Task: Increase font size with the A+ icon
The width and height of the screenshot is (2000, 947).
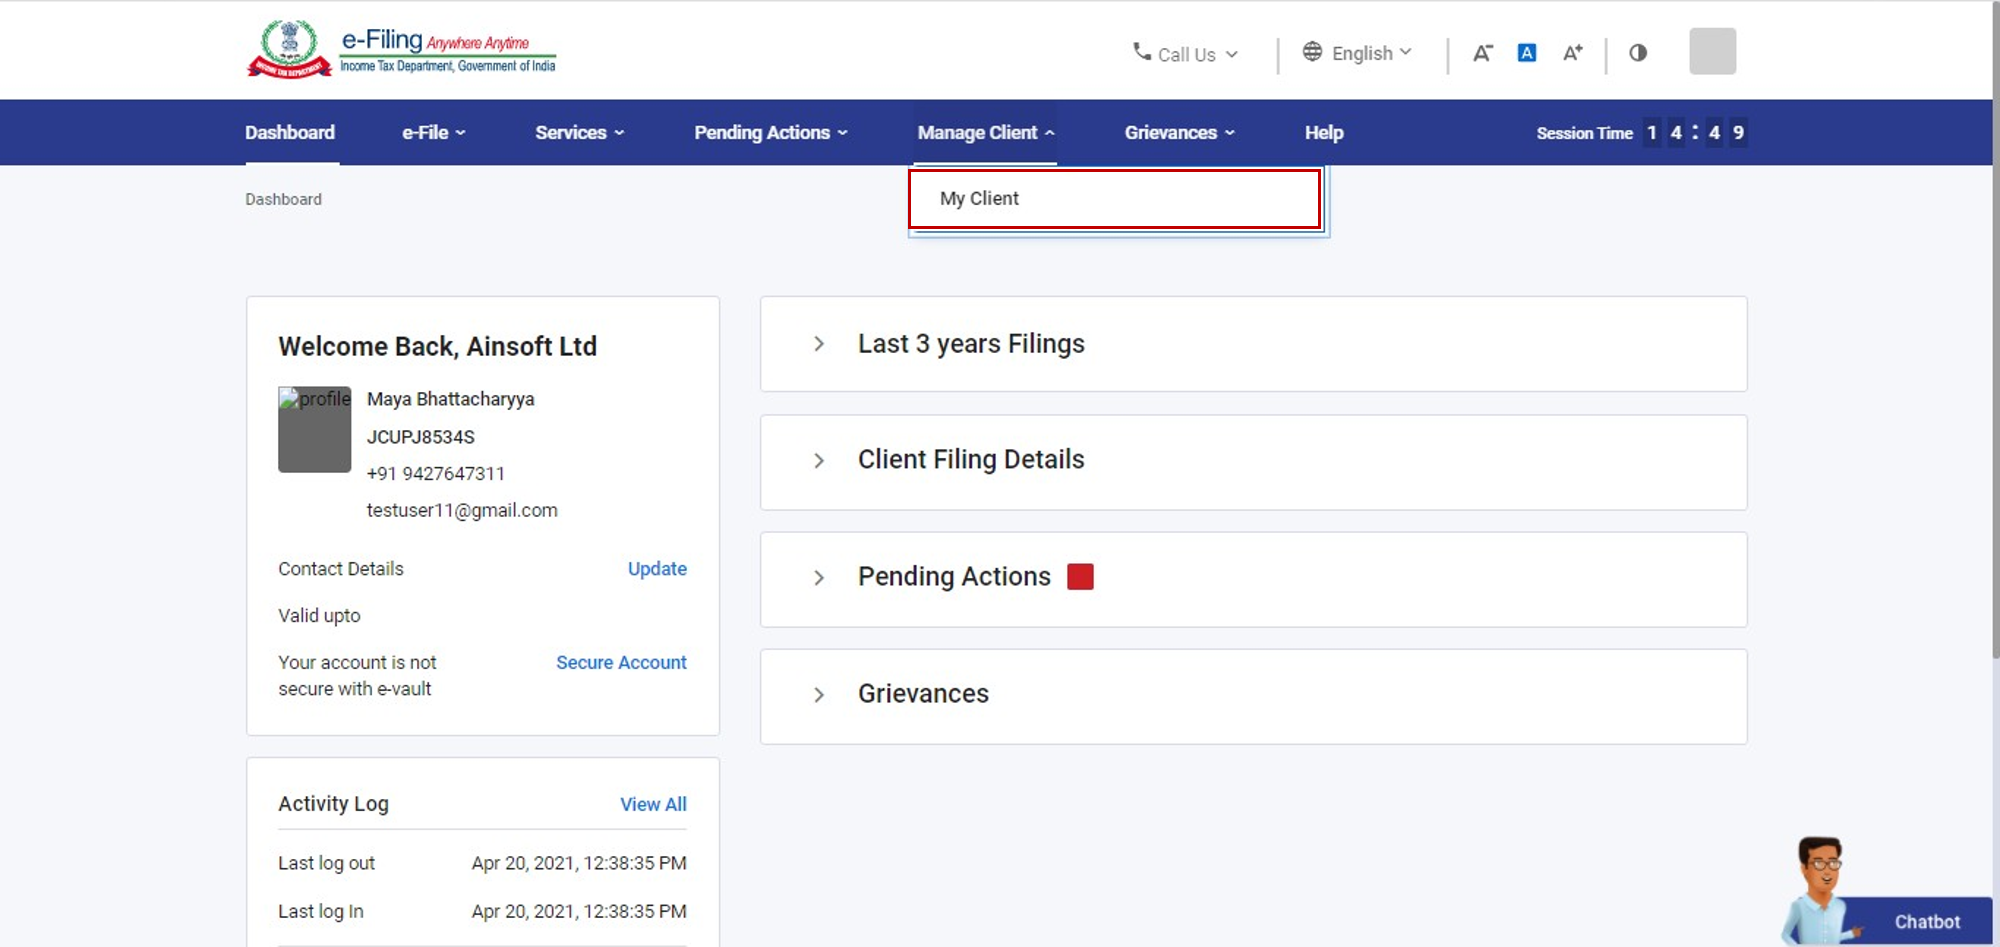Action: pyautogui.click(x=1572, y=53)
